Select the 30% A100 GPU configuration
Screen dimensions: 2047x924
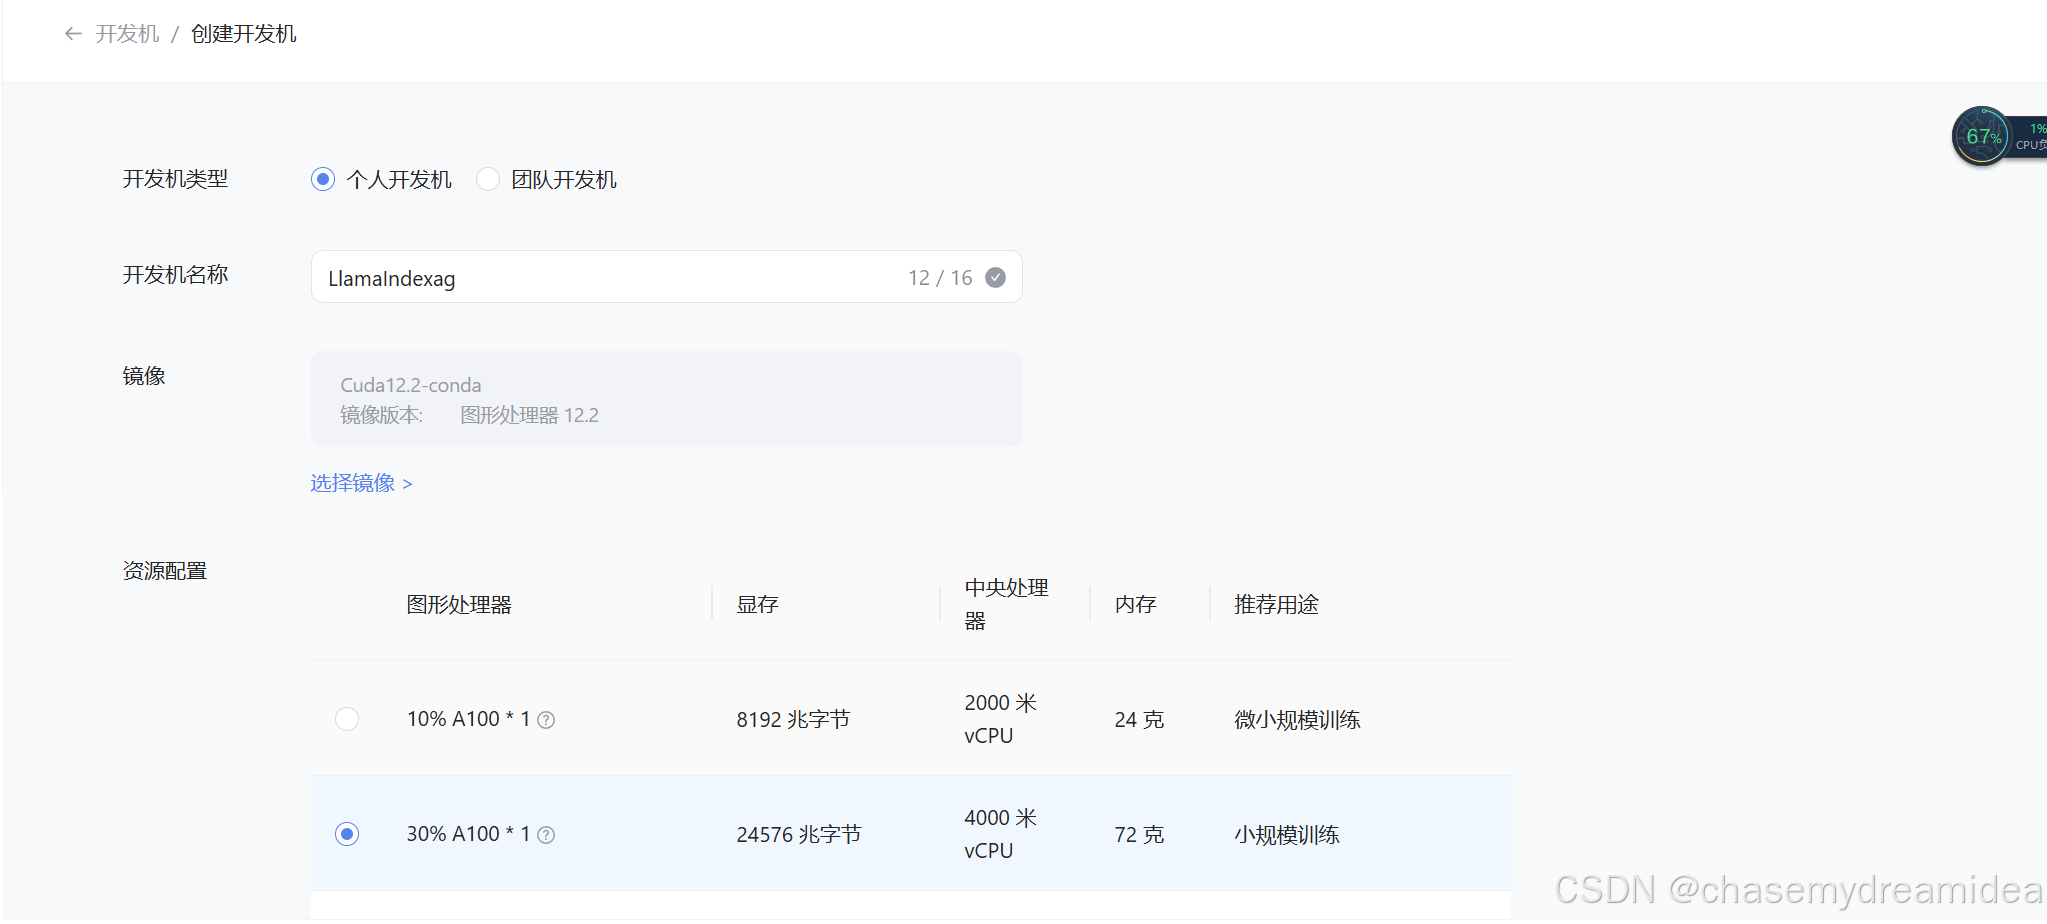346,833
